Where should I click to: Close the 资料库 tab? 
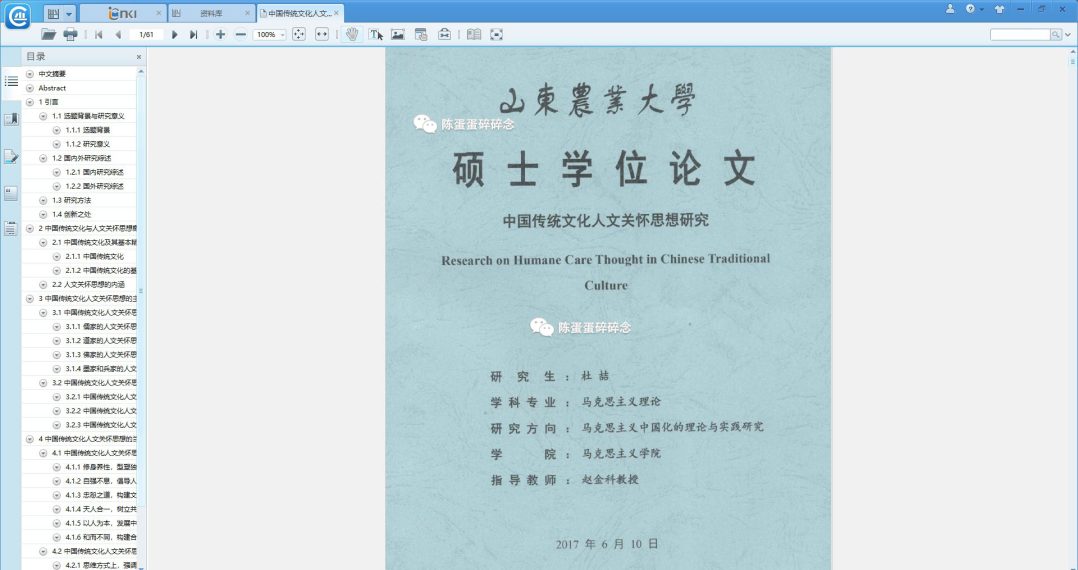[248, 13]
